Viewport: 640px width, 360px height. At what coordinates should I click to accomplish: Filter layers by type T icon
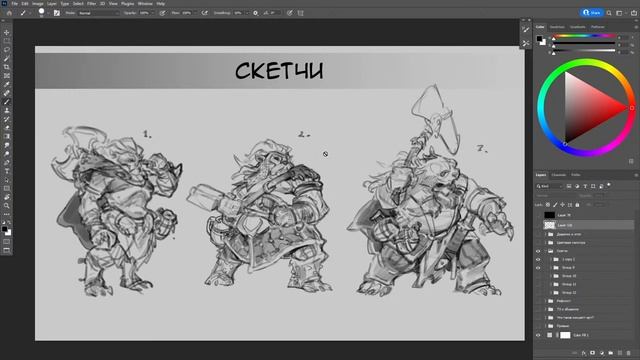coord(585,186)
